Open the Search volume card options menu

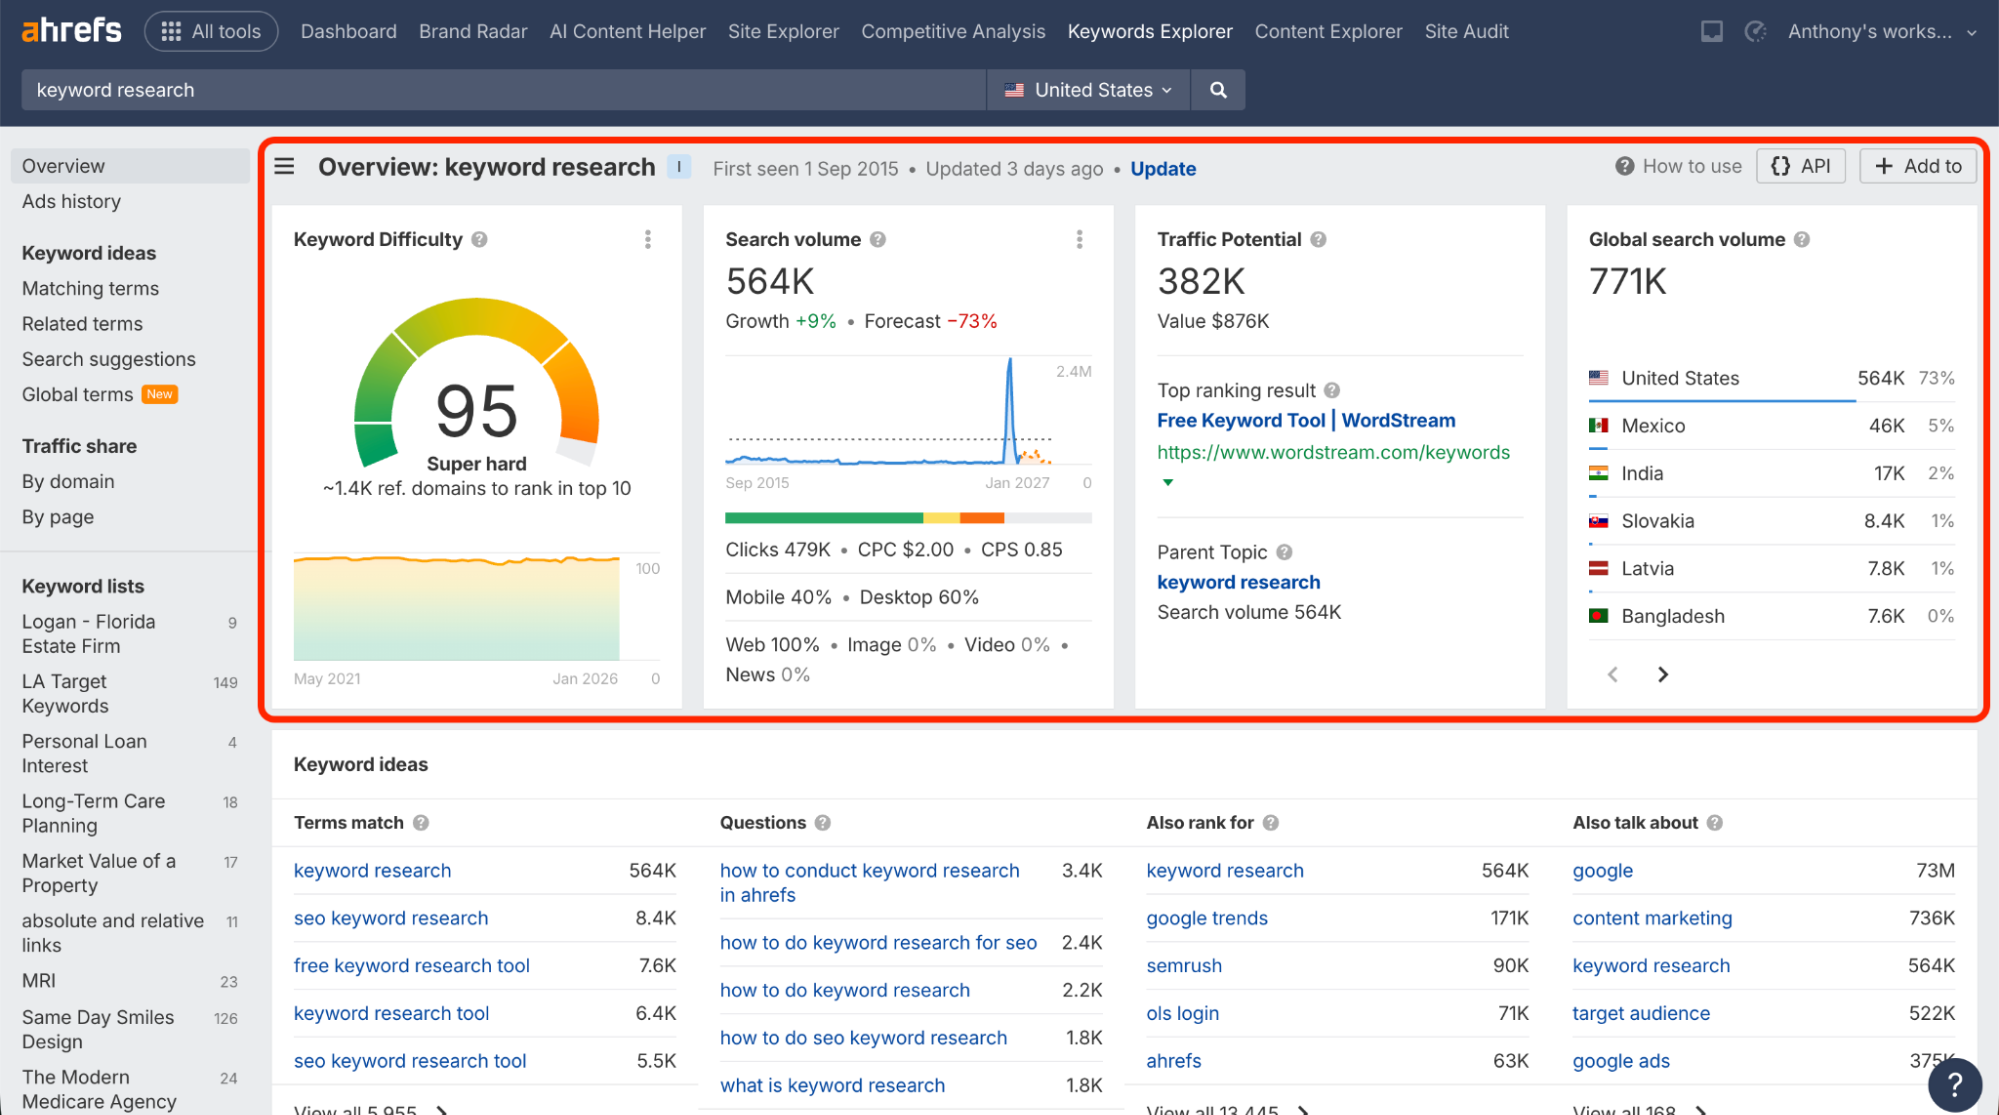[x=1080, y=239]
